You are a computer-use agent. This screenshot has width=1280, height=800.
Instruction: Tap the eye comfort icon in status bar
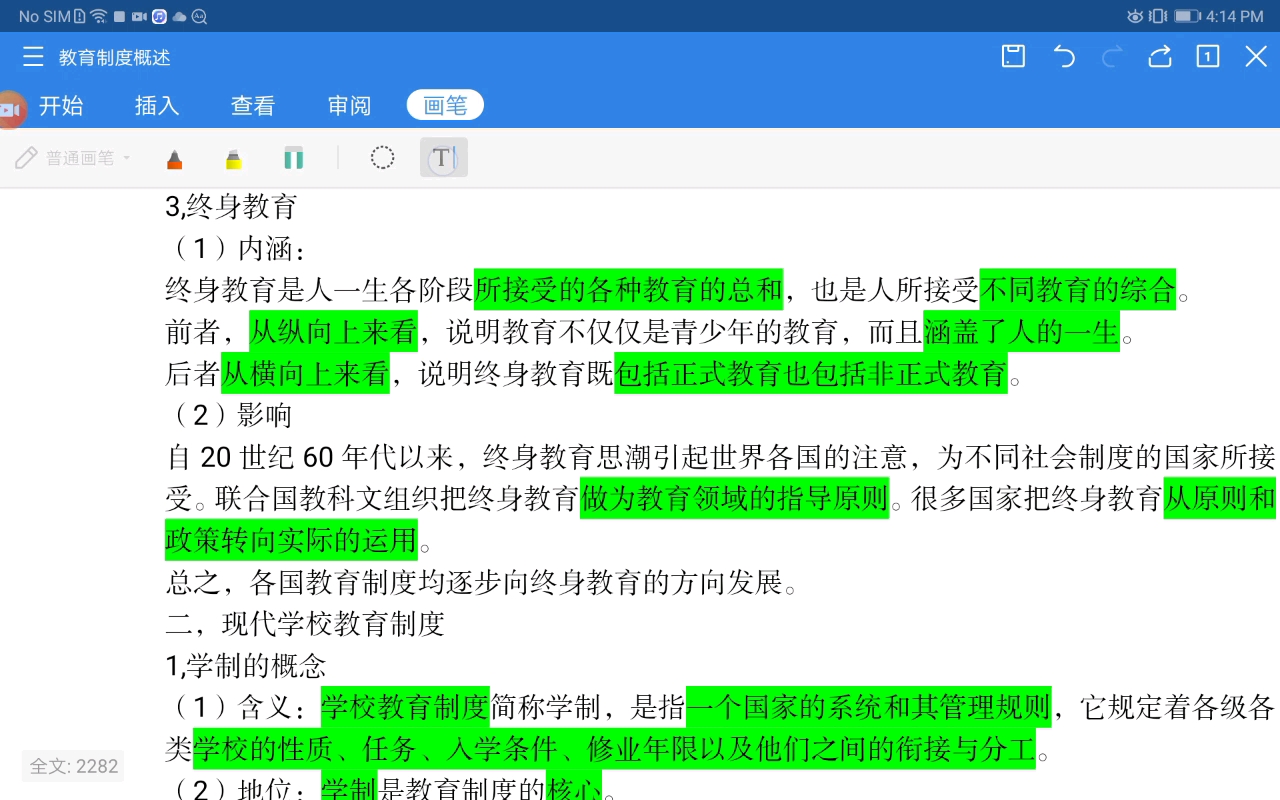(1135, 16)
